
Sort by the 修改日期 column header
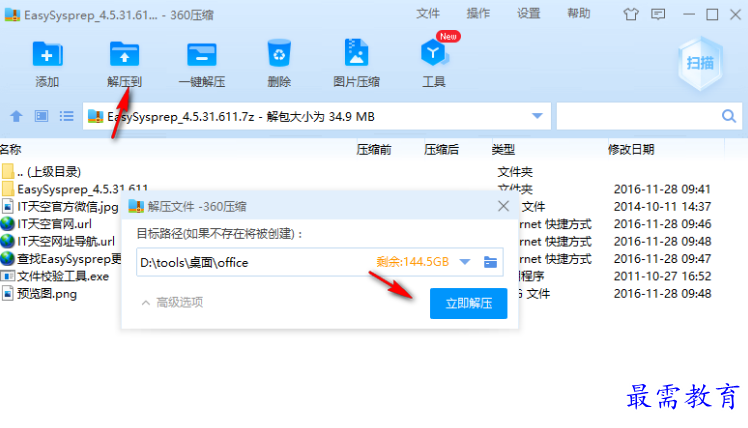coord(631,149)
